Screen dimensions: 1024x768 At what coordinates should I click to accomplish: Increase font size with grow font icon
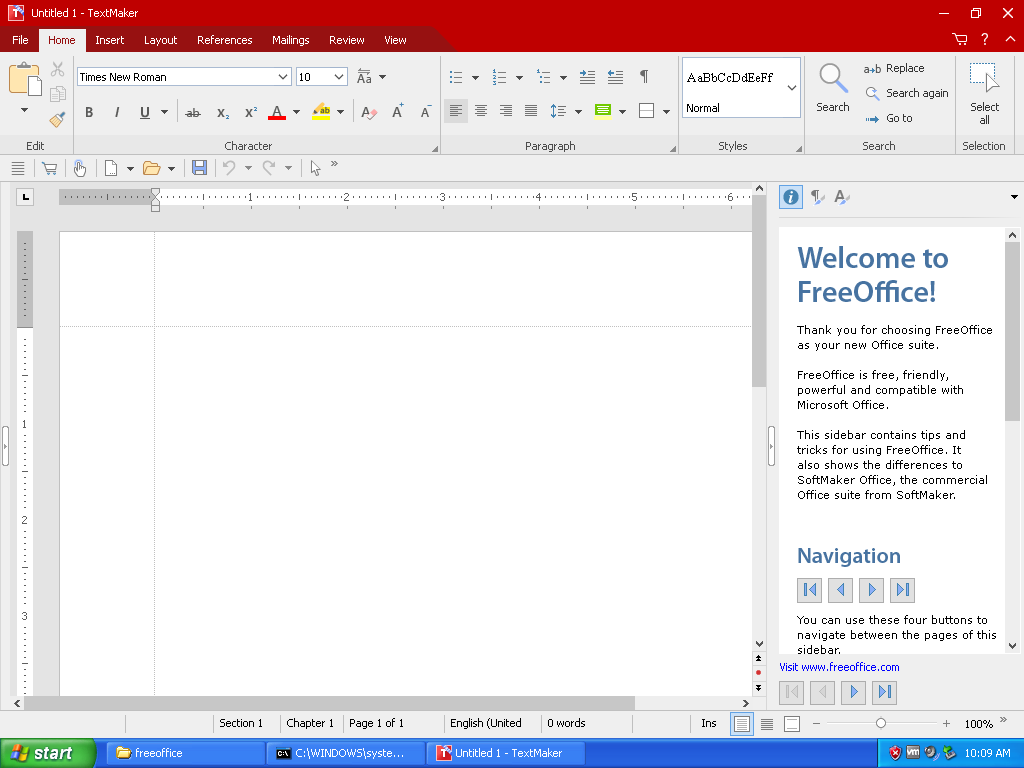[397, 112]
